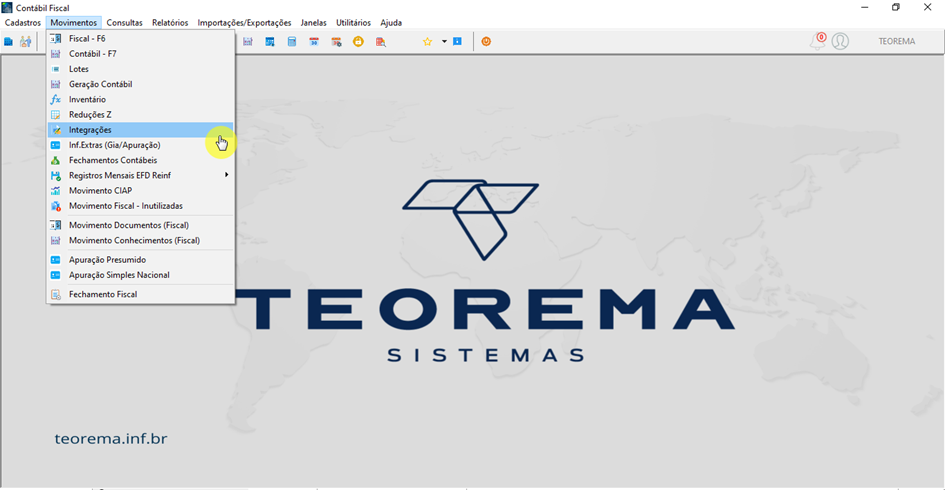Select Contábil - F7 menu item
This screenshot has height=490, width=945.
pyautogui.click(x=140, y=54)
